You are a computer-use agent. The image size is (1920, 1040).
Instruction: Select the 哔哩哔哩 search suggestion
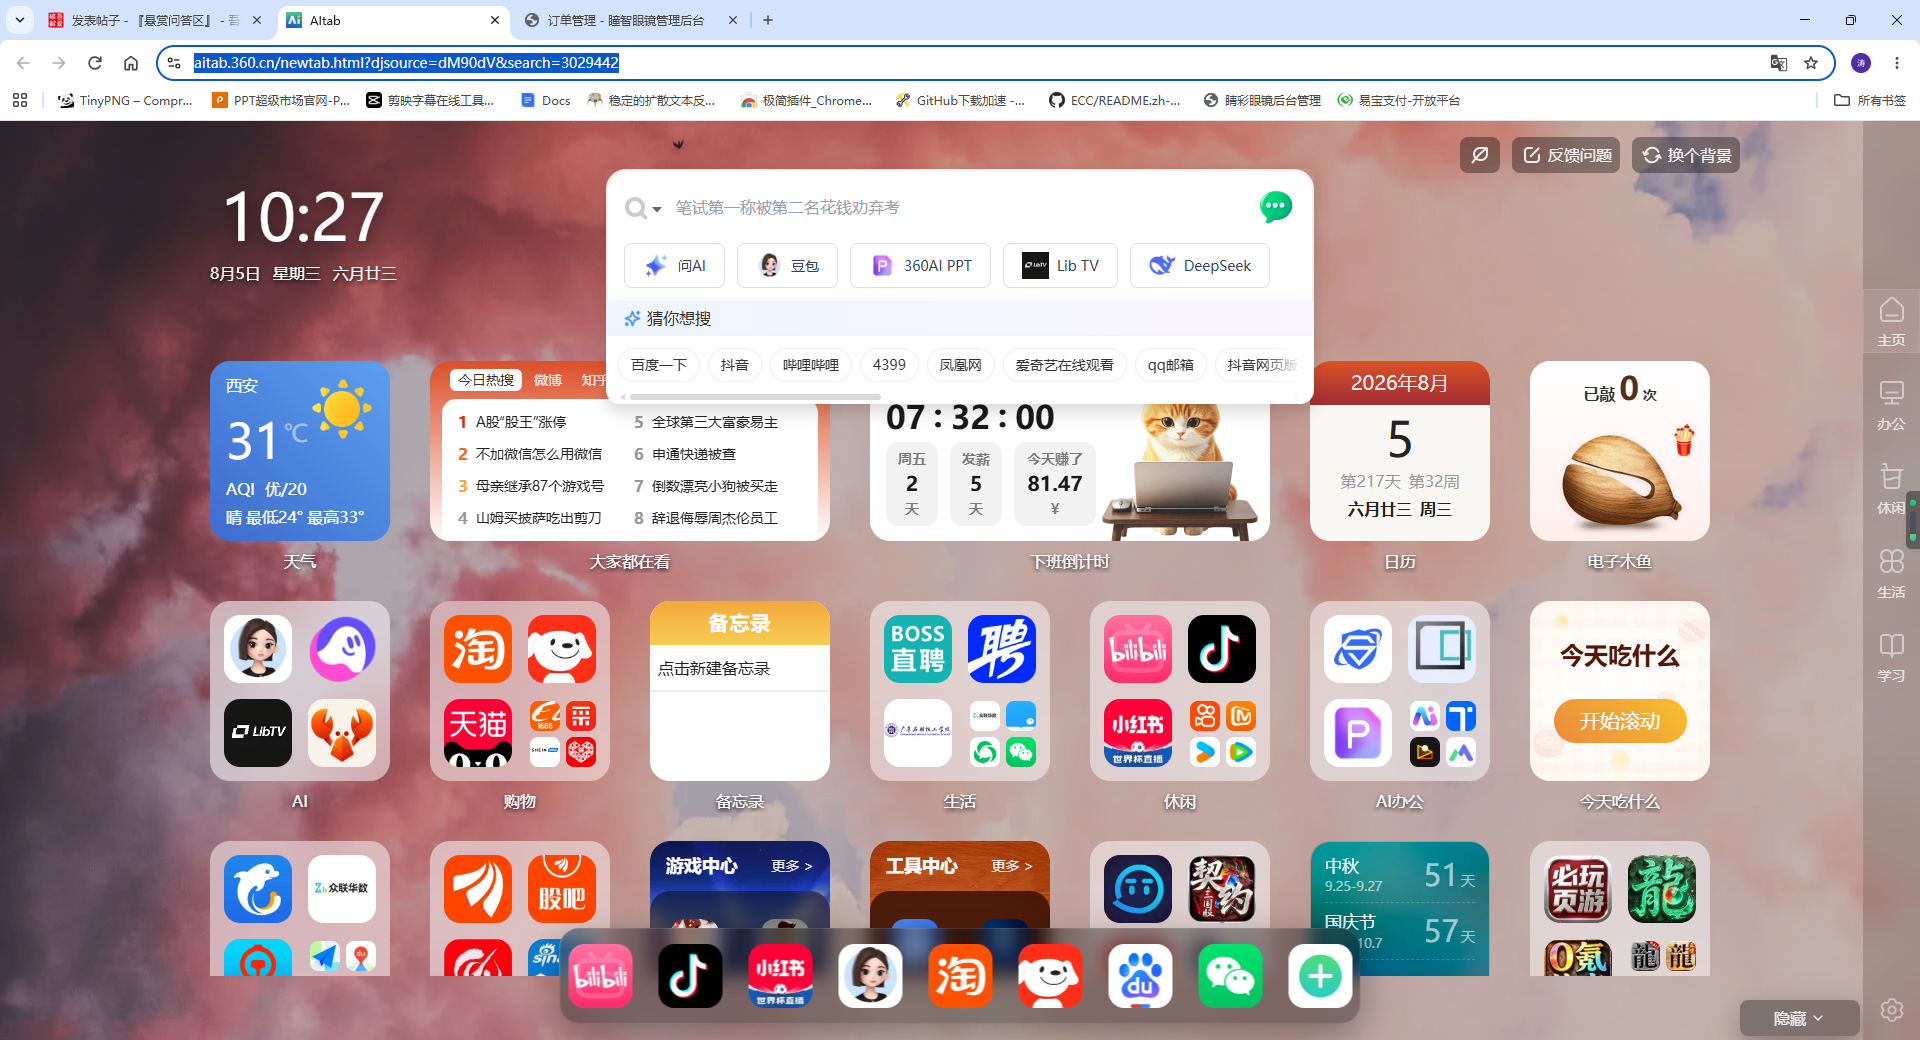point(810,365)
